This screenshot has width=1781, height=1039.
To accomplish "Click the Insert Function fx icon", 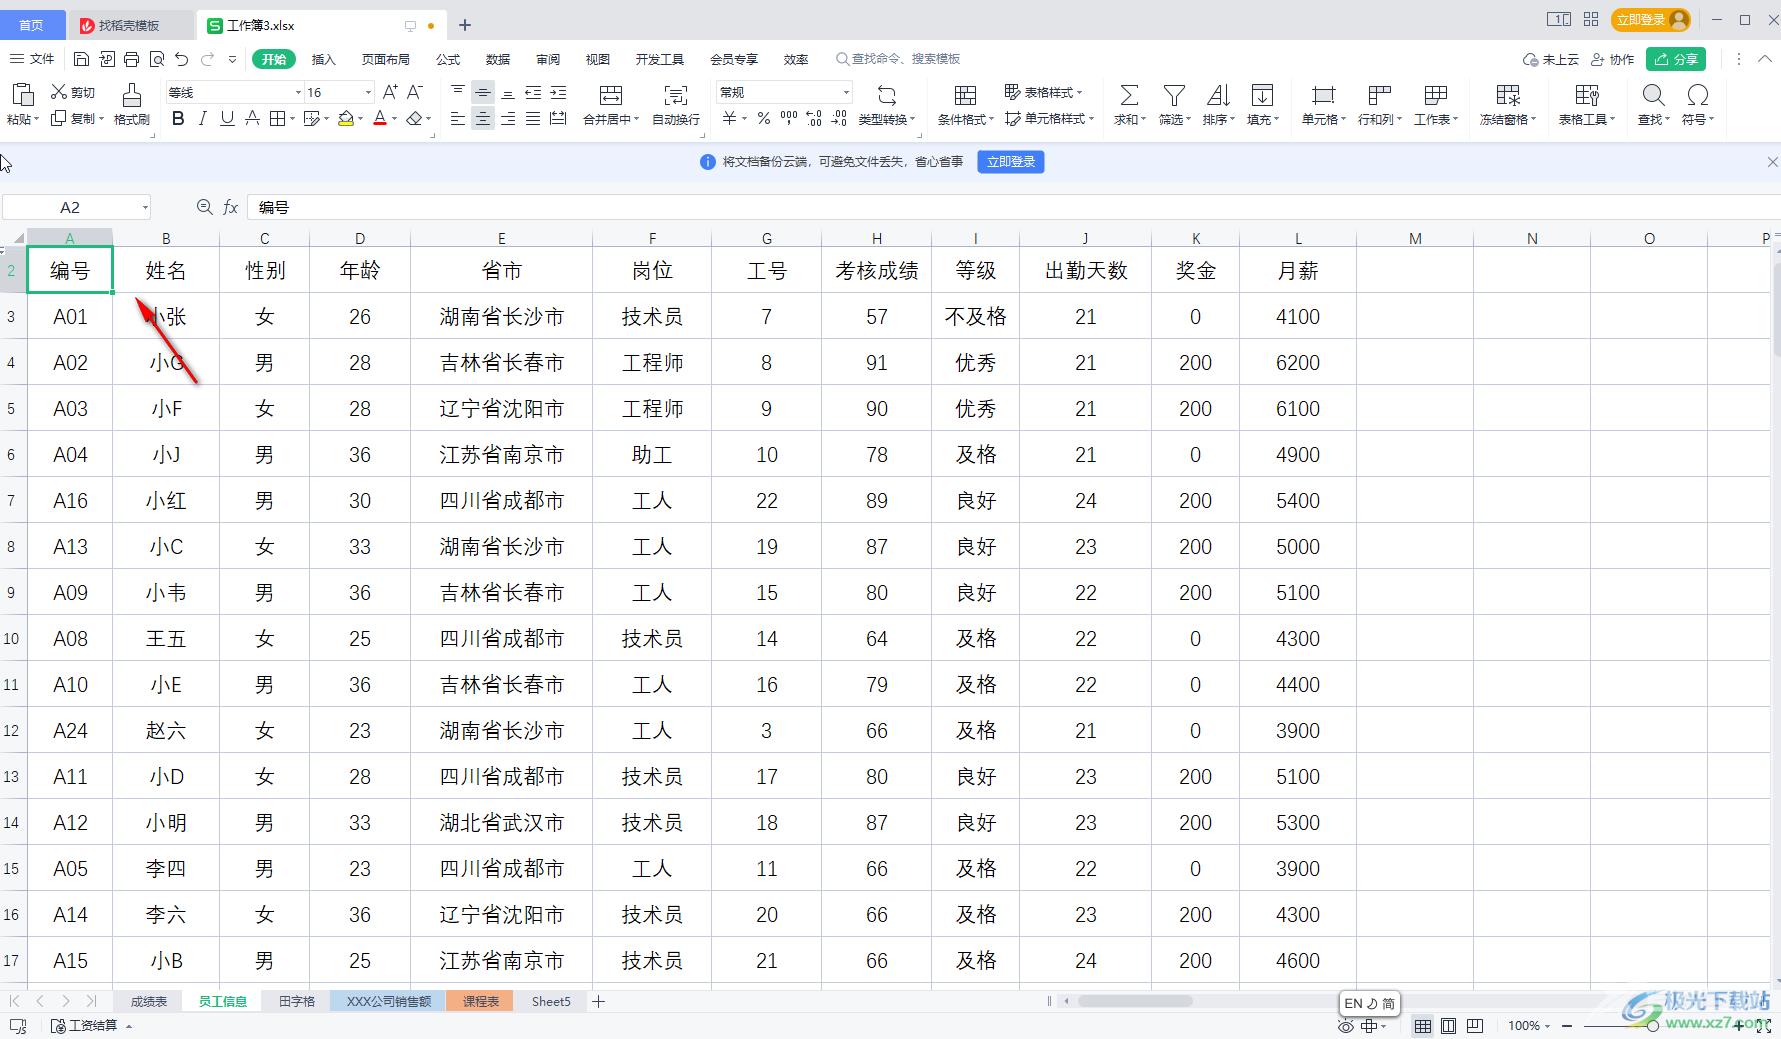I will point(231,207).
